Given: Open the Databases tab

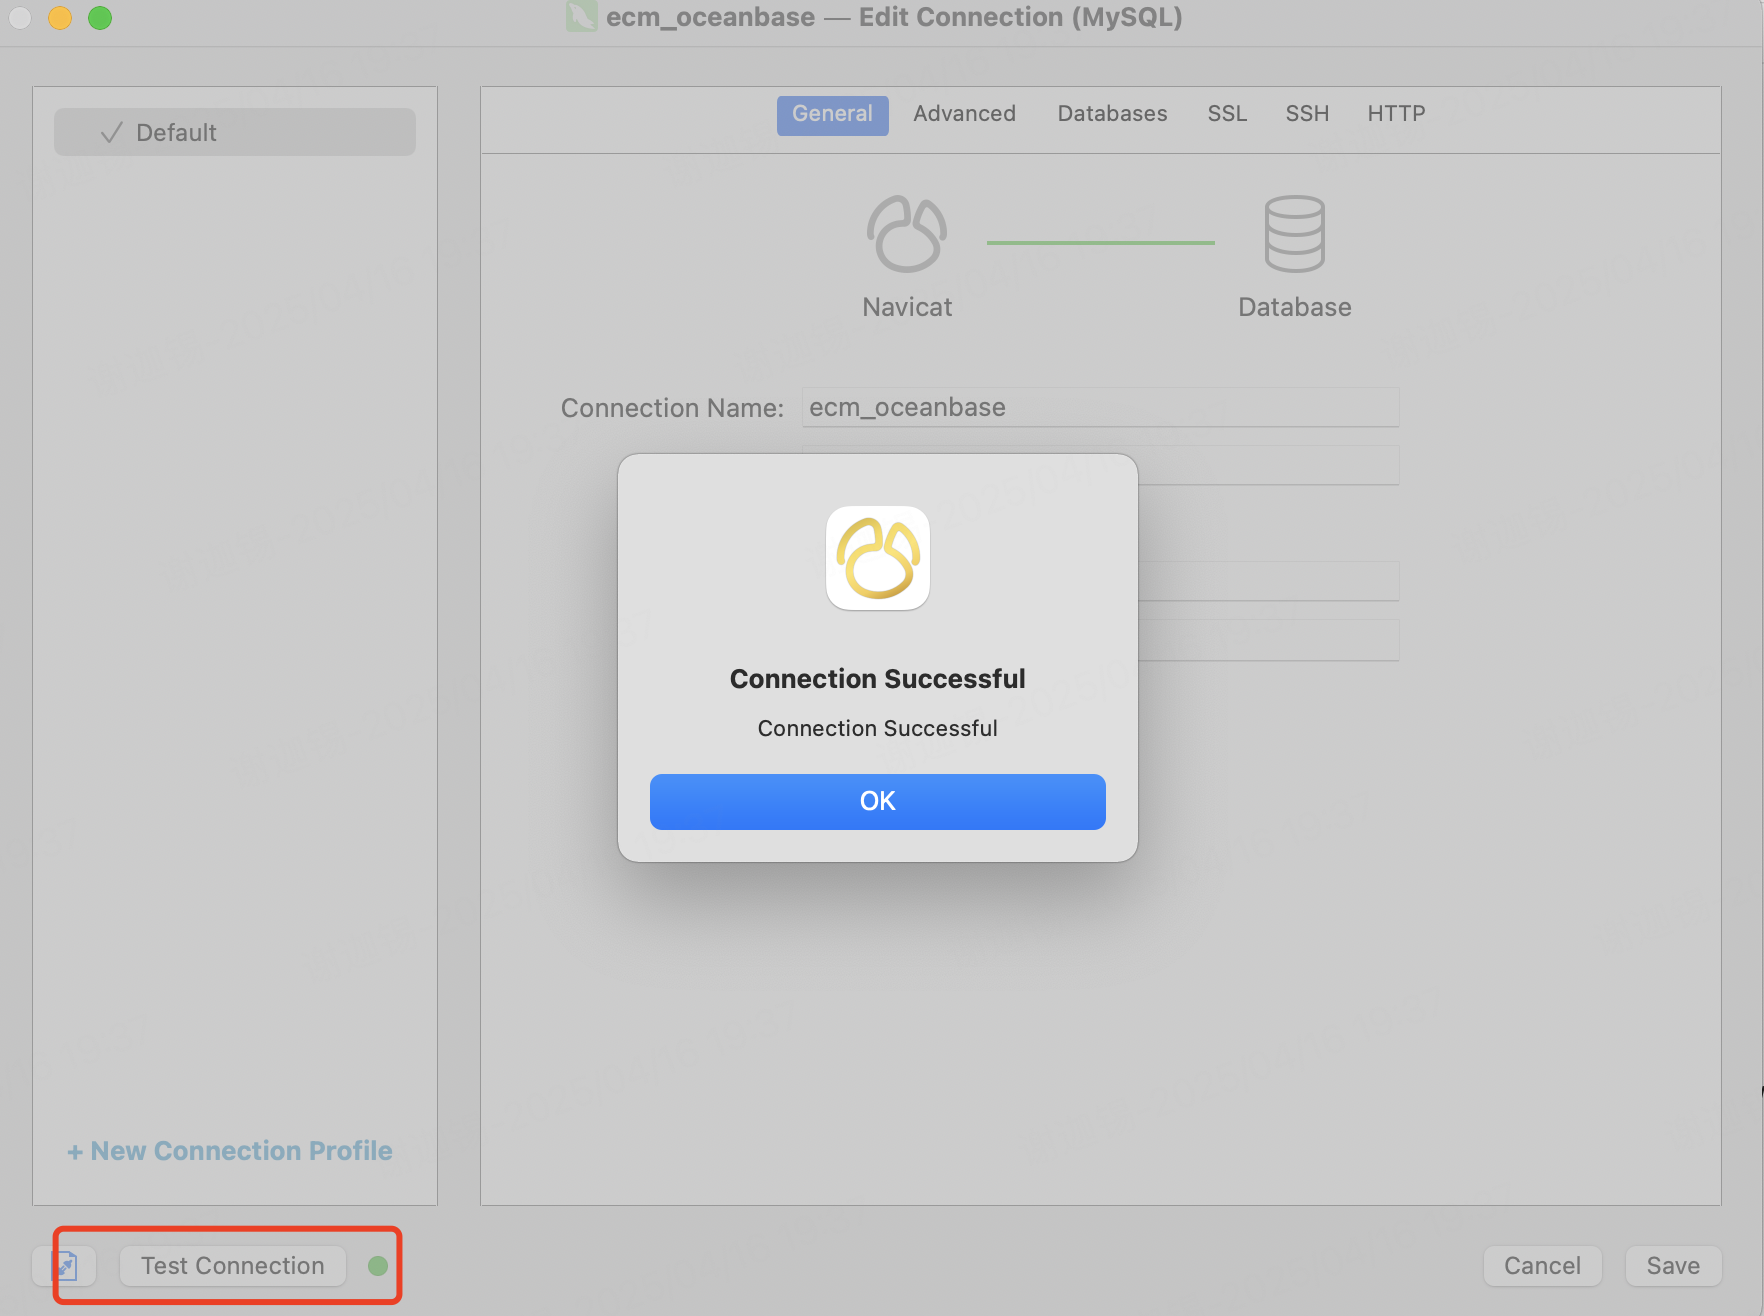Looking at the screenshot, I should click(1112, 114).
